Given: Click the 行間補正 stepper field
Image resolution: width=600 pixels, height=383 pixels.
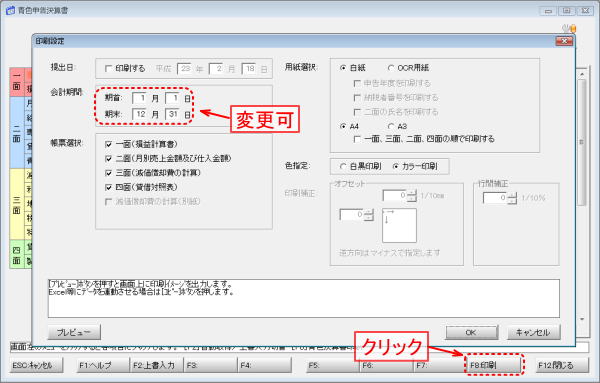Looking at the screenshot, I should pyautogui.click(x=499, y=198).
